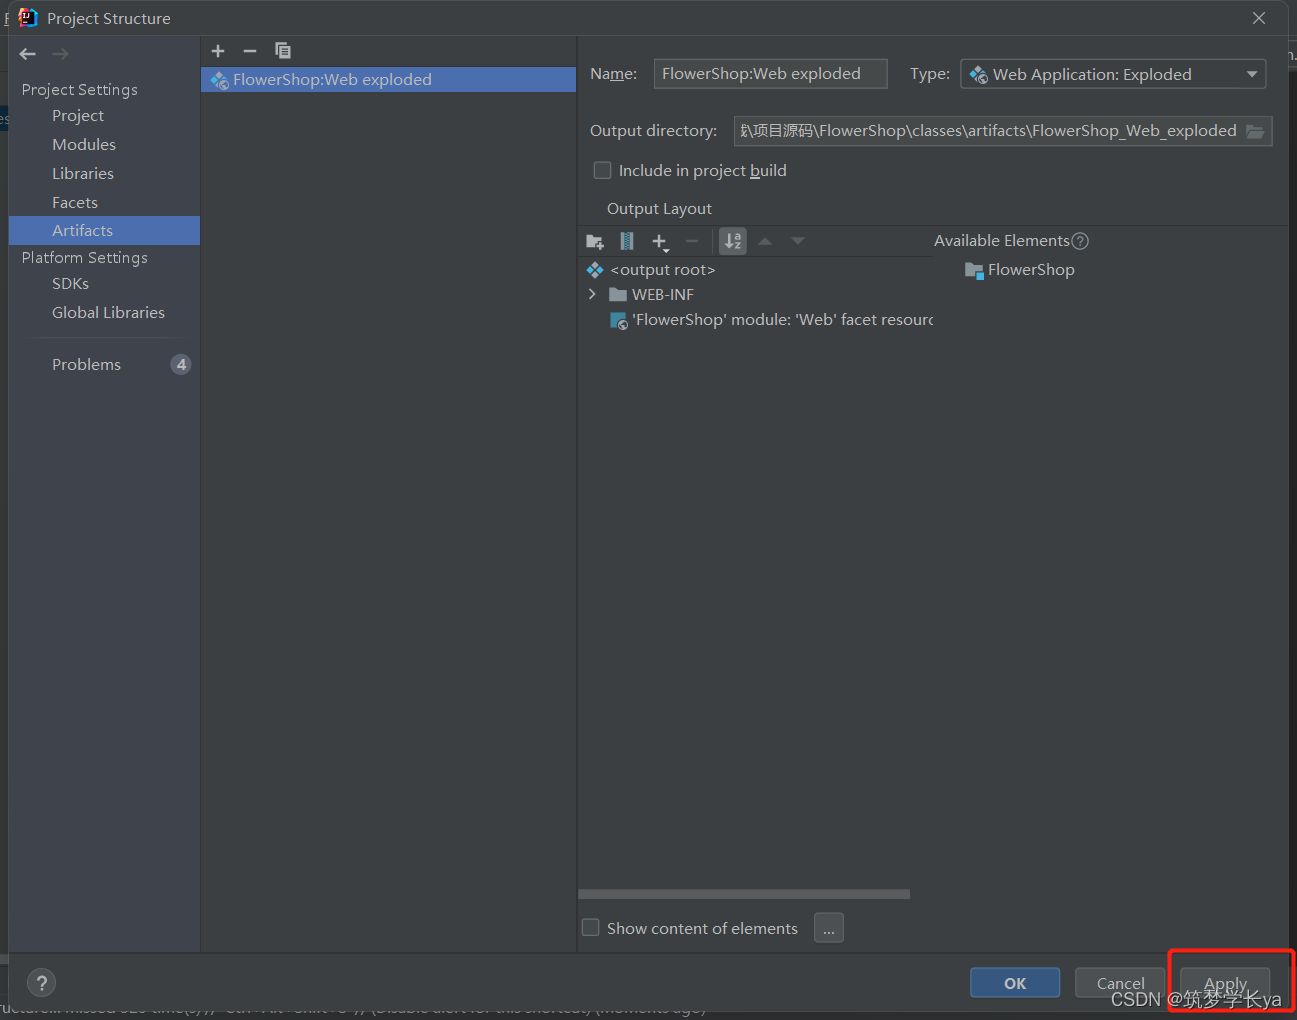Open the Modules settings page
The height and width of the screenshot is (1020, 1297).
click(84, 145)
